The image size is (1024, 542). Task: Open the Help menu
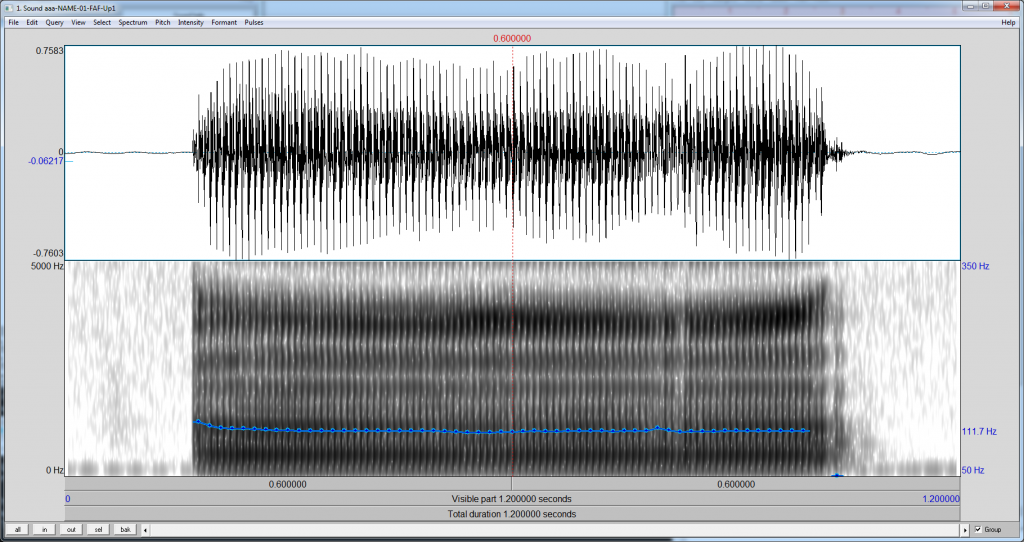1008,22
